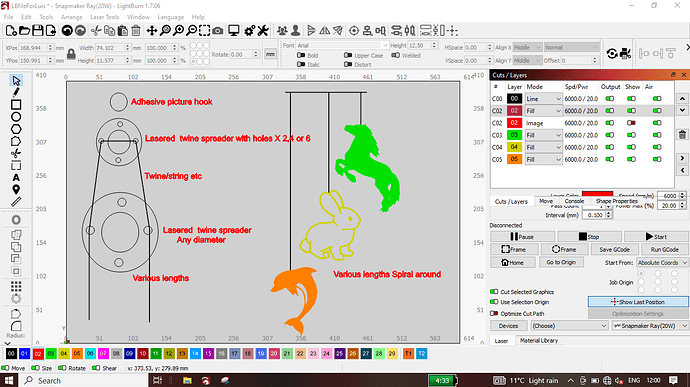Screen dimensions: 690x387
Task: Click the Stop button
Action: pos(589,236)
